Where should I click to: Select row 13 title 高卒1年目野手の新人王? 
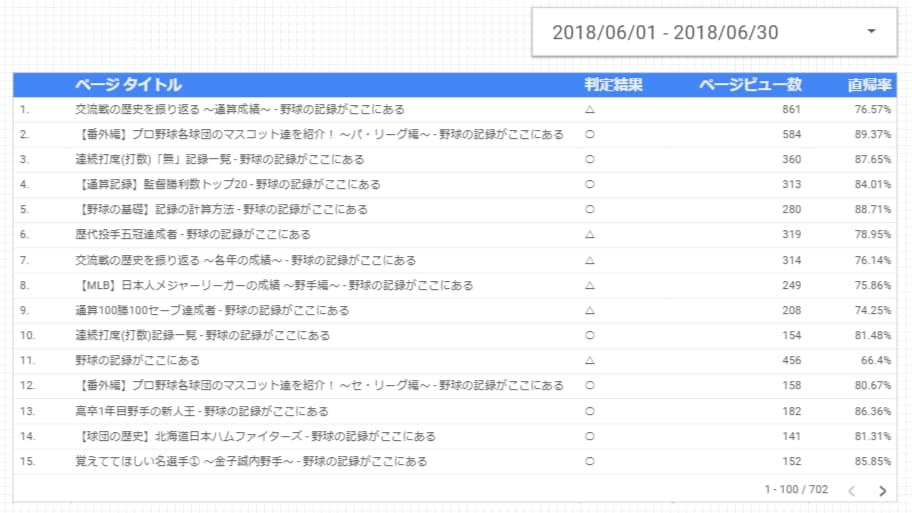point(202,411)
